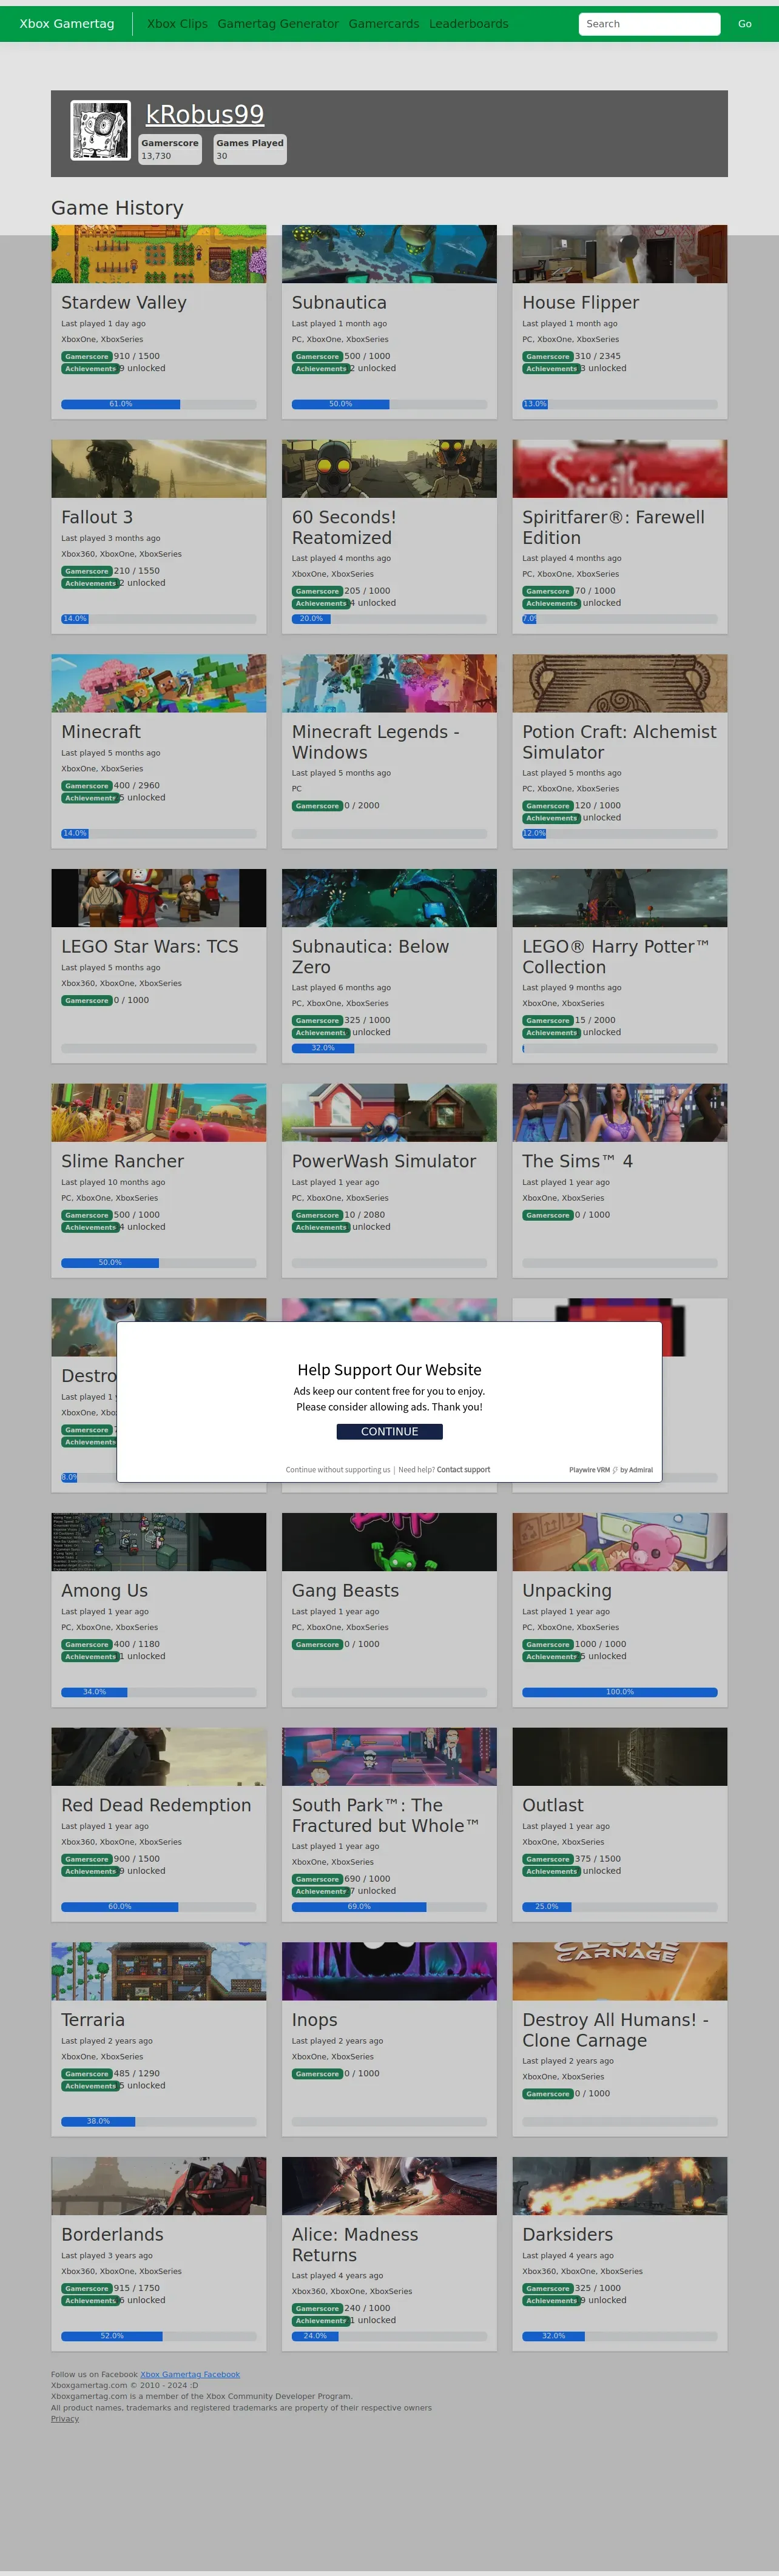Focus the Search input field
The image size is (779, 2576).
pyautogui.click(x=649, y=23)
